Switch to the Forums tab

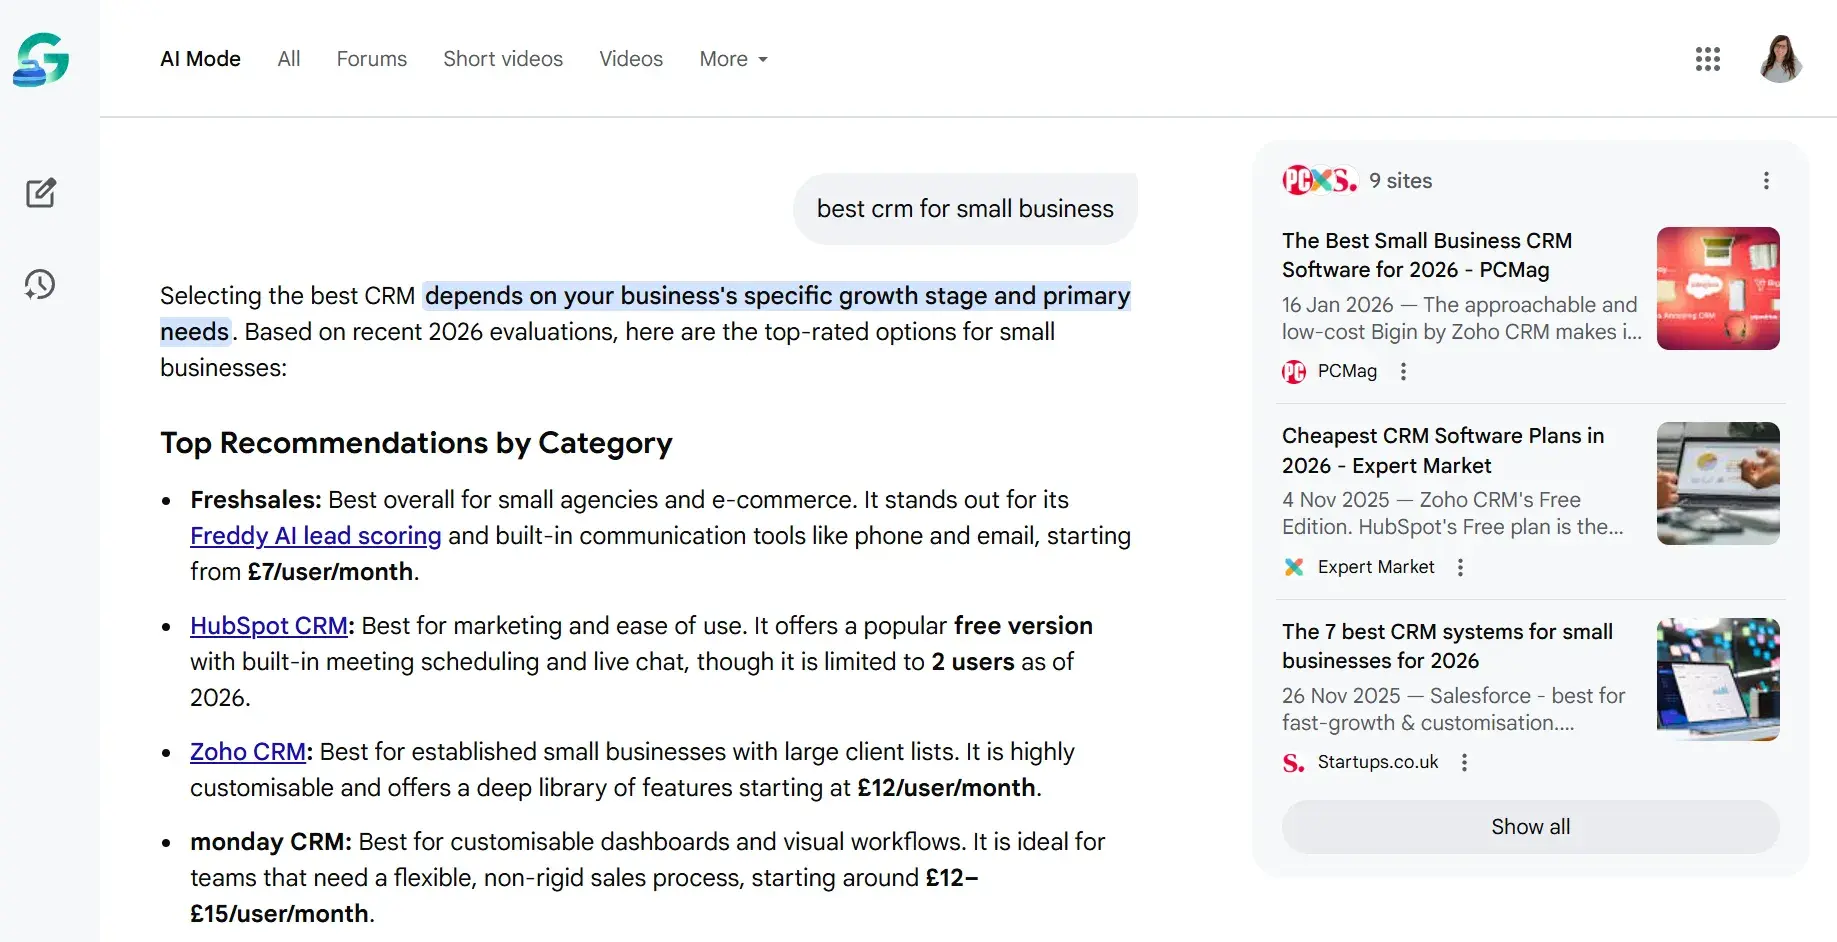click(371, 59)
